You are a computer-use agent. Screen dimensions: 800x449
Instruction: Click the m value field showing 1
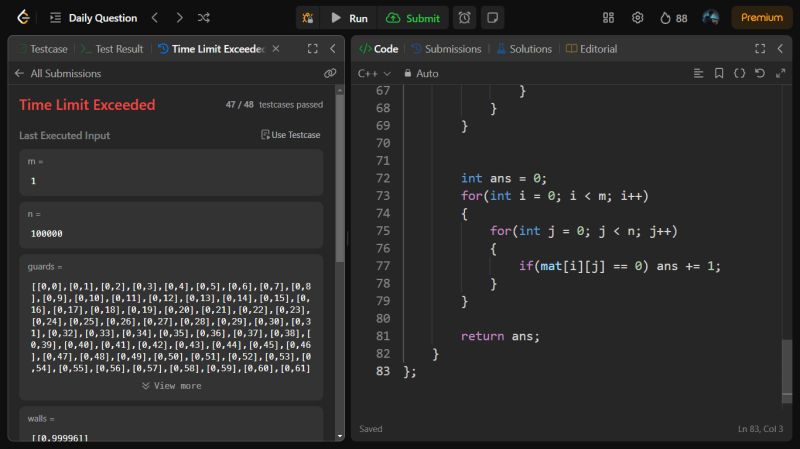click(x=171, y=181)
